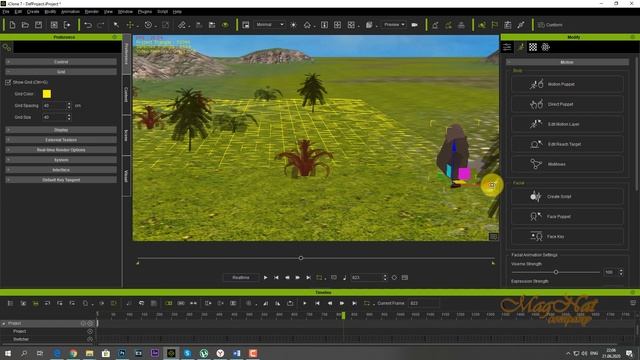Switch to the Content side tab

click(126, 95)
